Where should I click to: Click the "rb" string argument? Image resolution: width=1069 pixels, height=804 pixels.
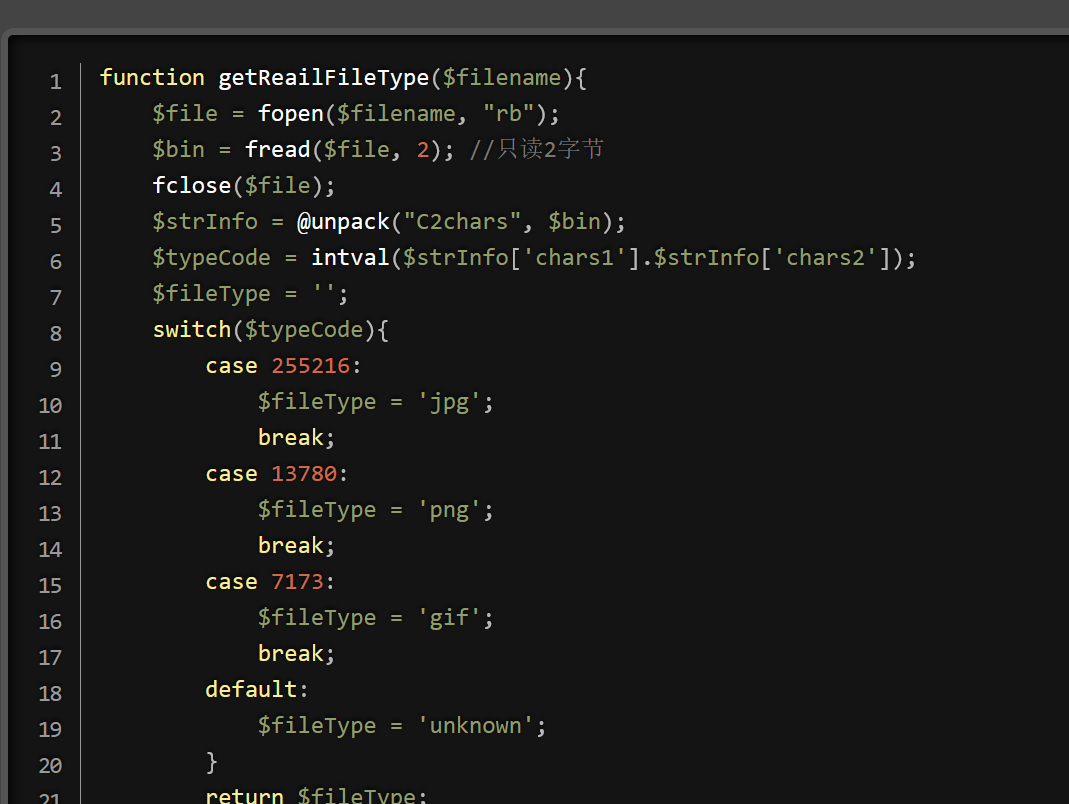(515, 114)
